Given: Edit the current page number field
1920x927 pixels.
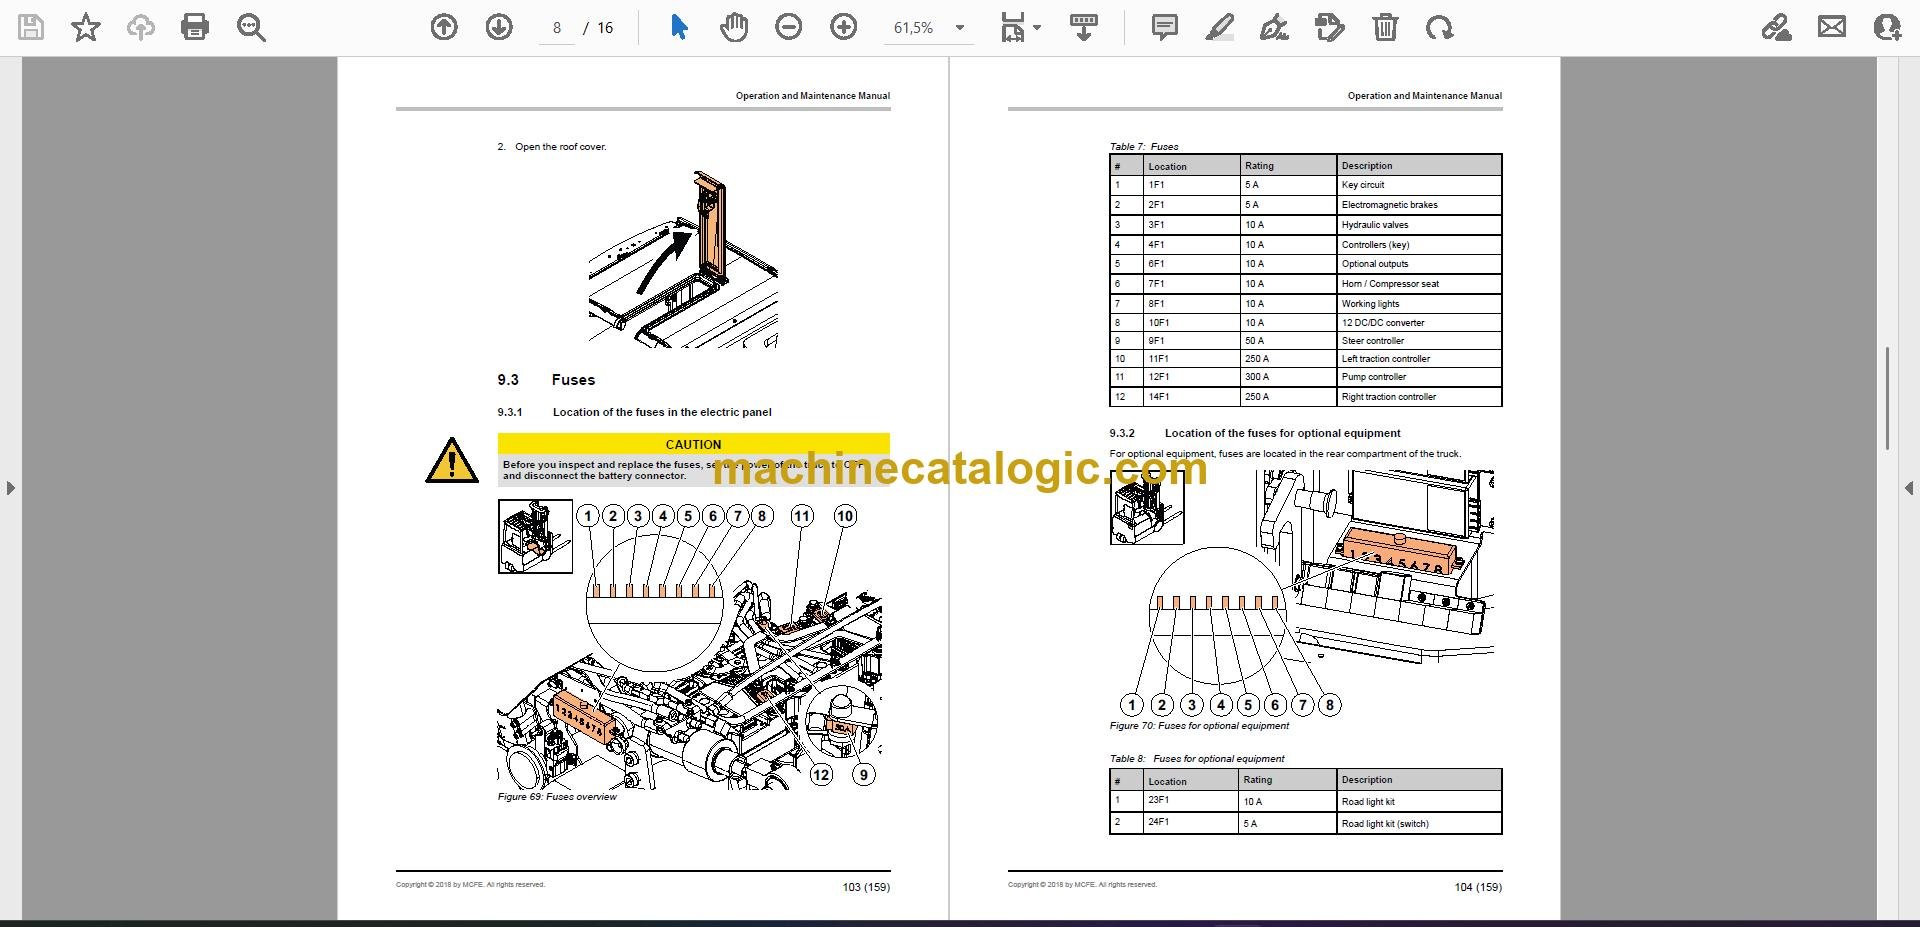Looking at the screenshot, I should [557, 28].
